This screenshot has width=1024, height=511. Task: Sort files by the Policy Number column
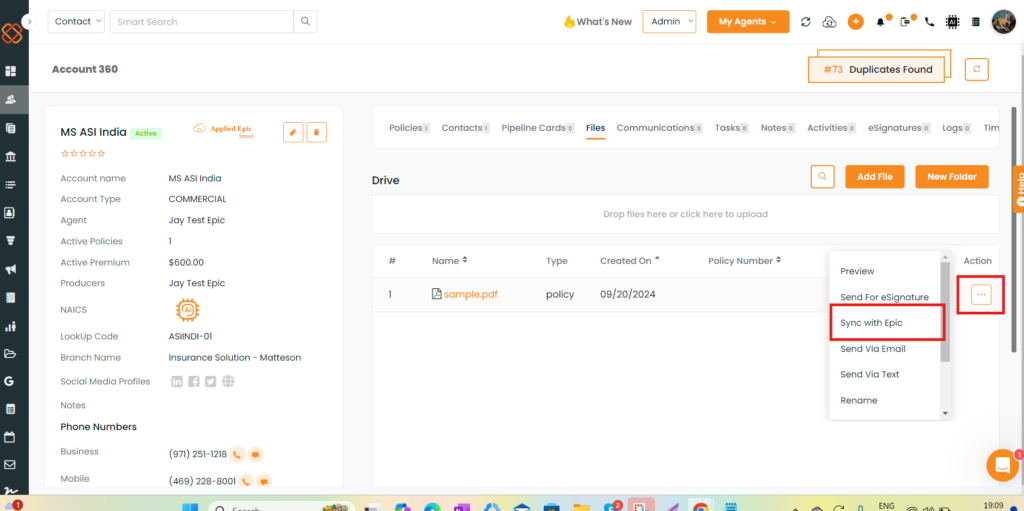click(744, 261)
